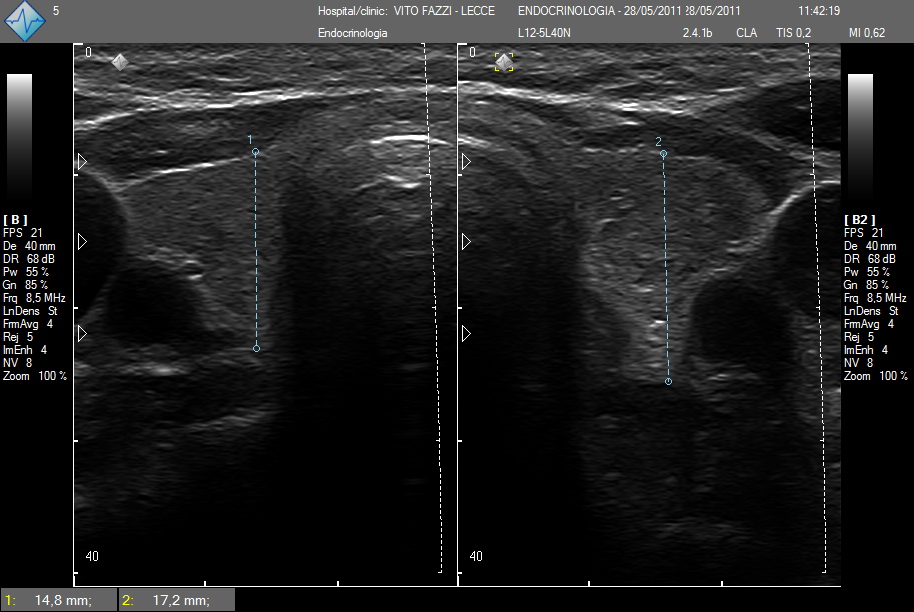Click "LnDens St" in the [B] panel

[30, 311]
